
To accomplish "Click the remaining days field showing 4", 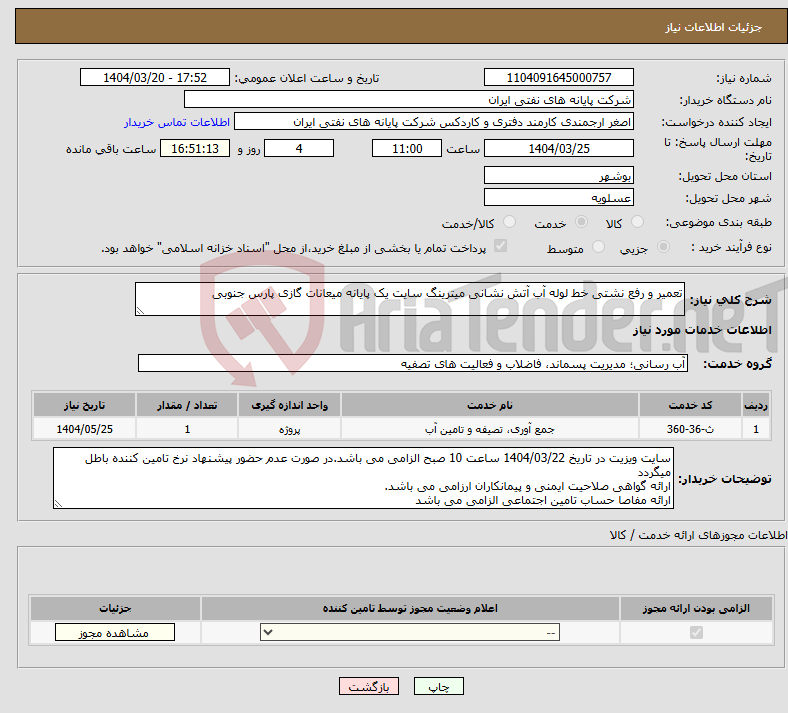I will coord(299,148).
